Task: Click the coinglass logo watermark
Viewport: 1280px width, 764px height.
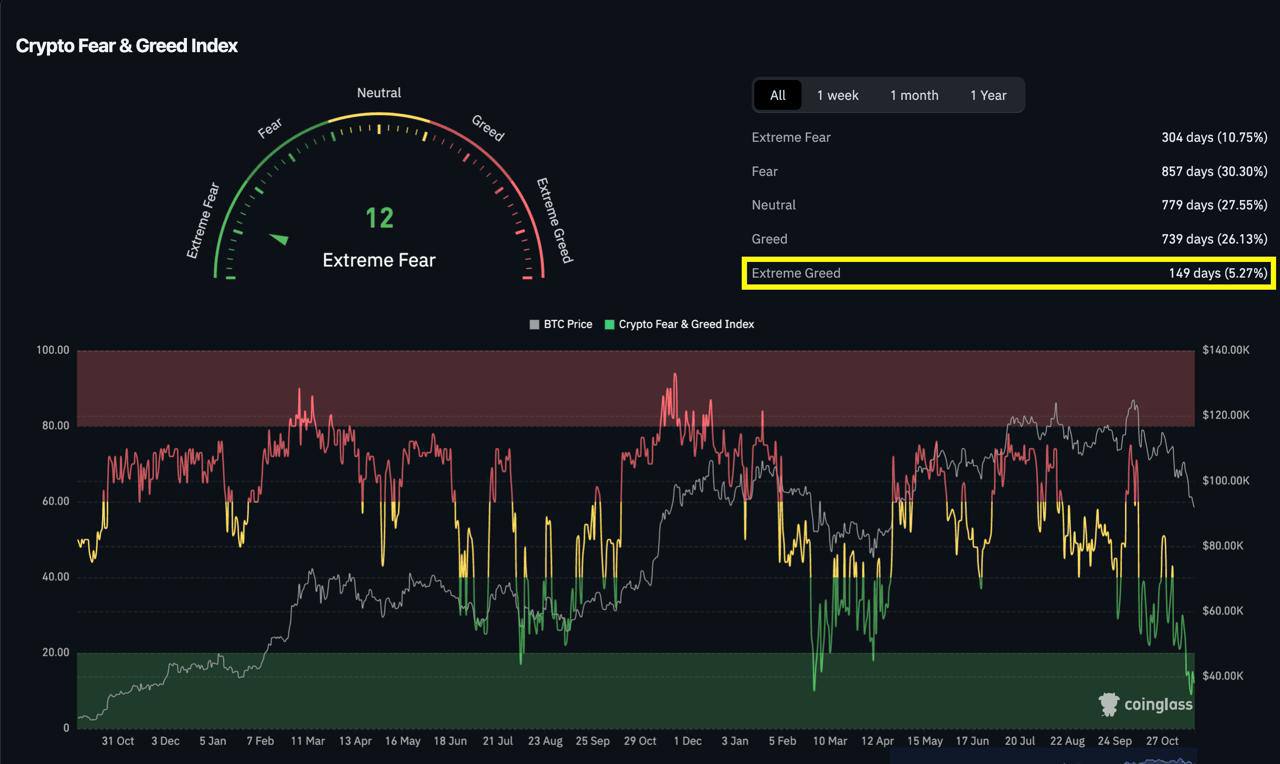Action: coord(1146,704)
